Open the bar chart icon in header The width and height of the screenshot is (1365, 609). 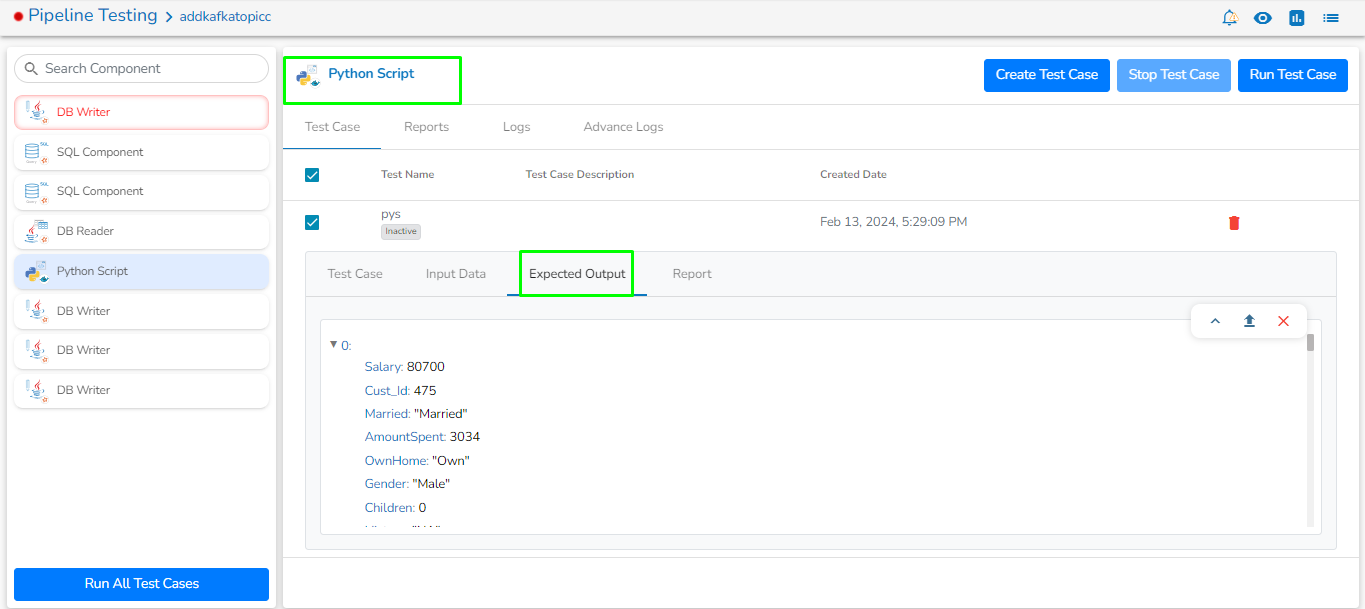click(x=1297, y=17)
